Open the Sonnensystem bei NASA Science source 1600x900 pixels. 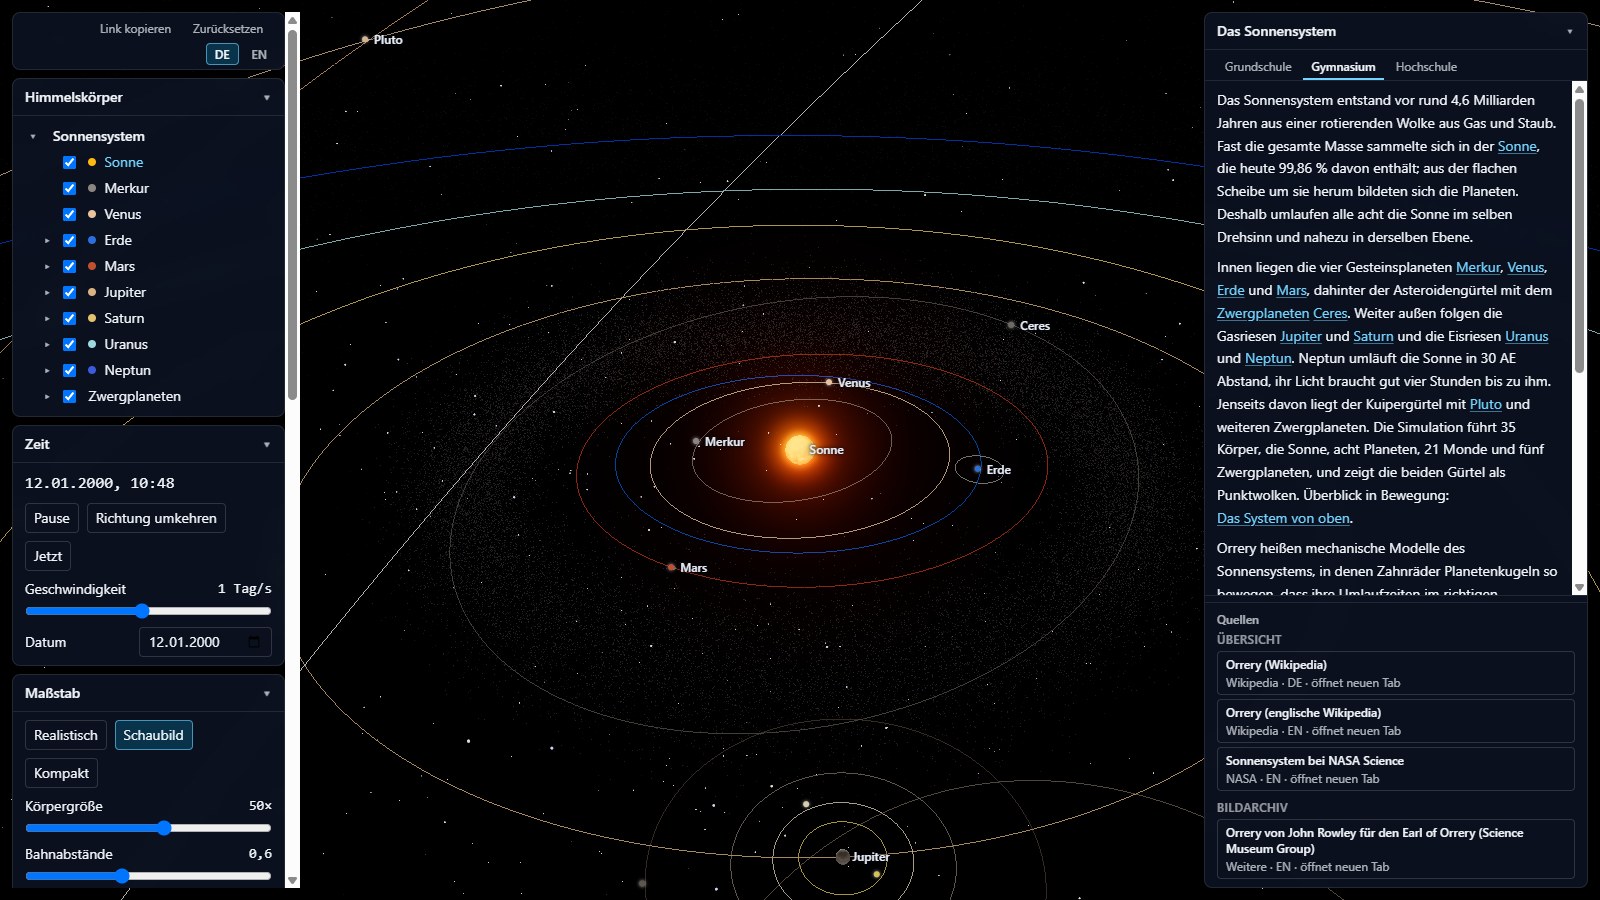pos(1396,769)
